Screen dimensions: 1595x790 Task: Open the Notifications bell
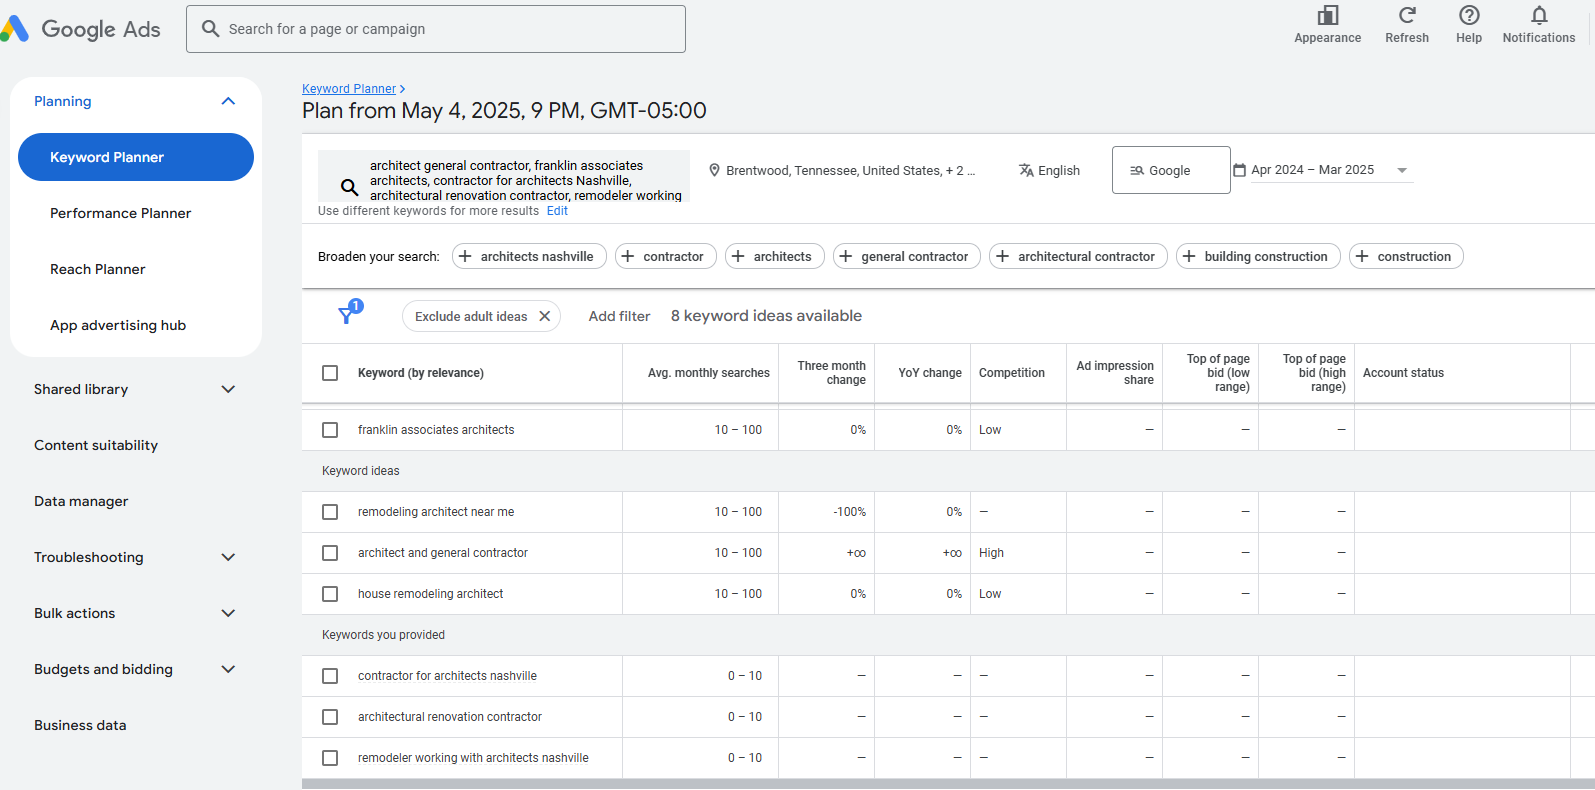pyautogui.click(x=1538, y=16)
